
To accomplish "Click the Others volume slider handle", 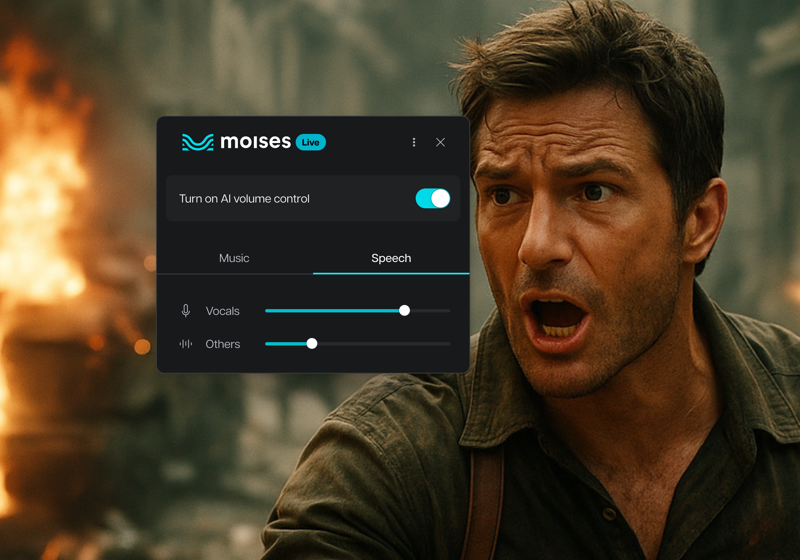I will click(312, 344).
